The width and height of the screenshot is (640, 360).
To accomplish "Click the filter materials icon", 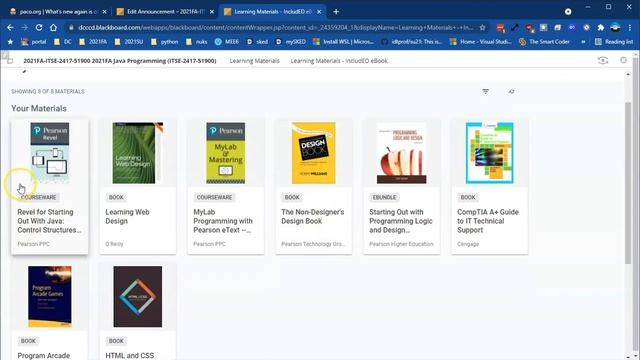I will (485, 91).
